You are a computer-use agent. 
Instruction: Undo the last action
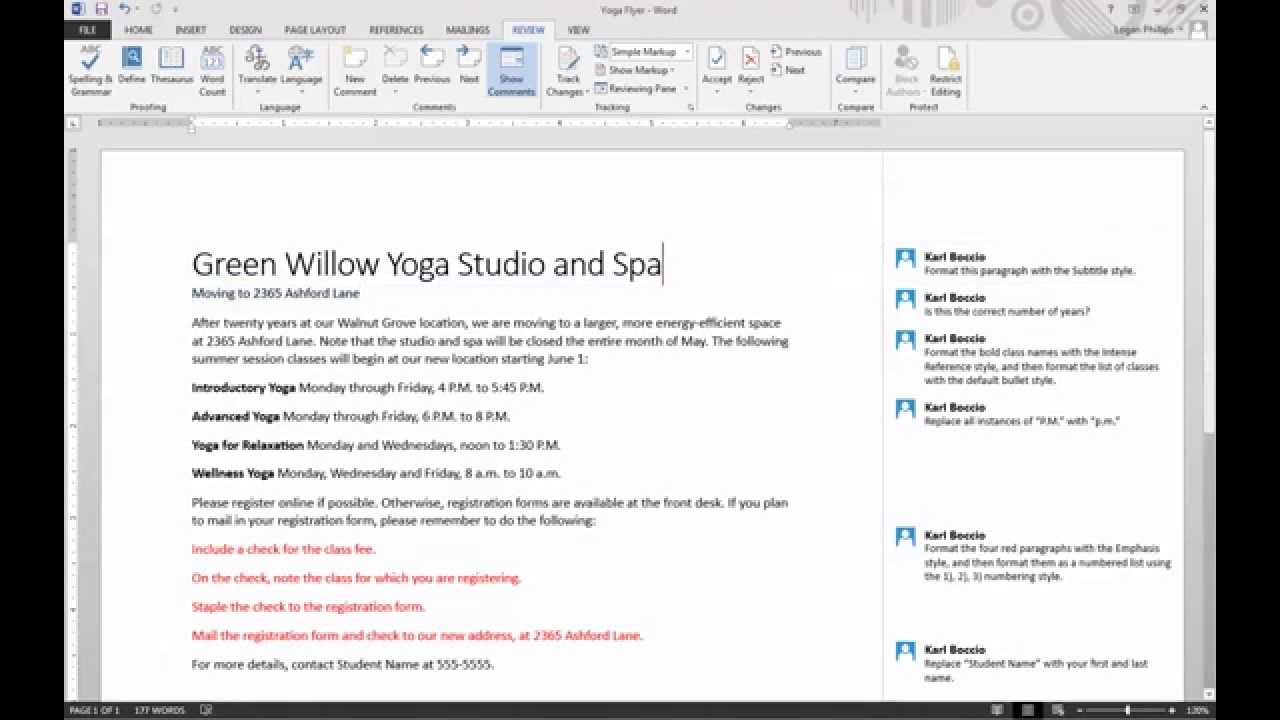click(124, 9)
